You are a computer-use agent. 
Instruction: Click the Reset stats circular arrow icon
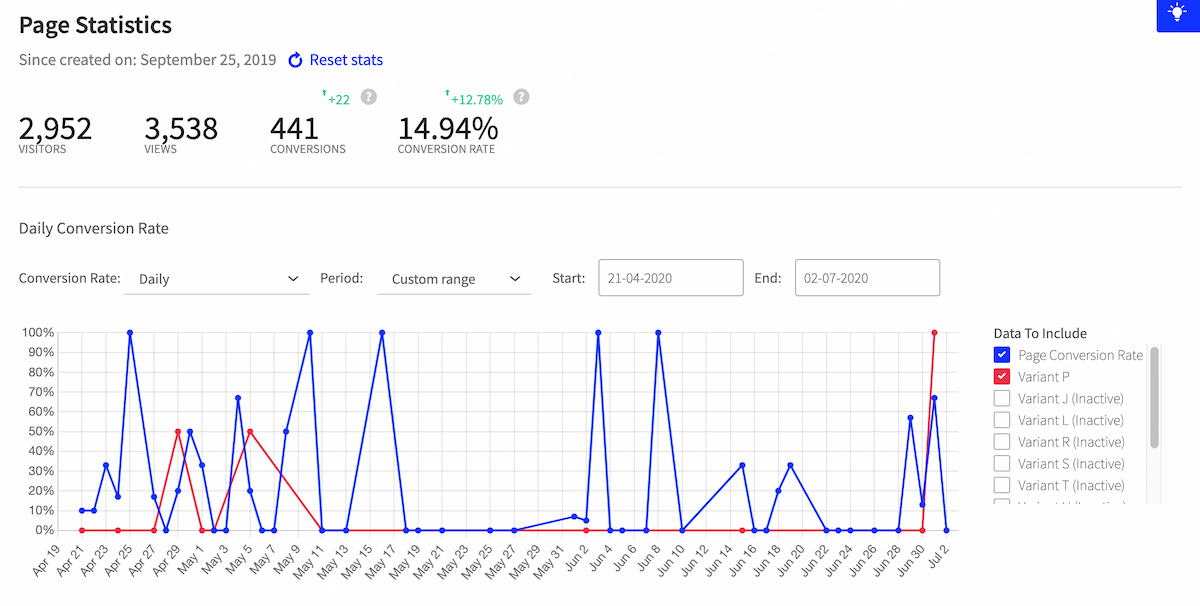coord(295,61)
